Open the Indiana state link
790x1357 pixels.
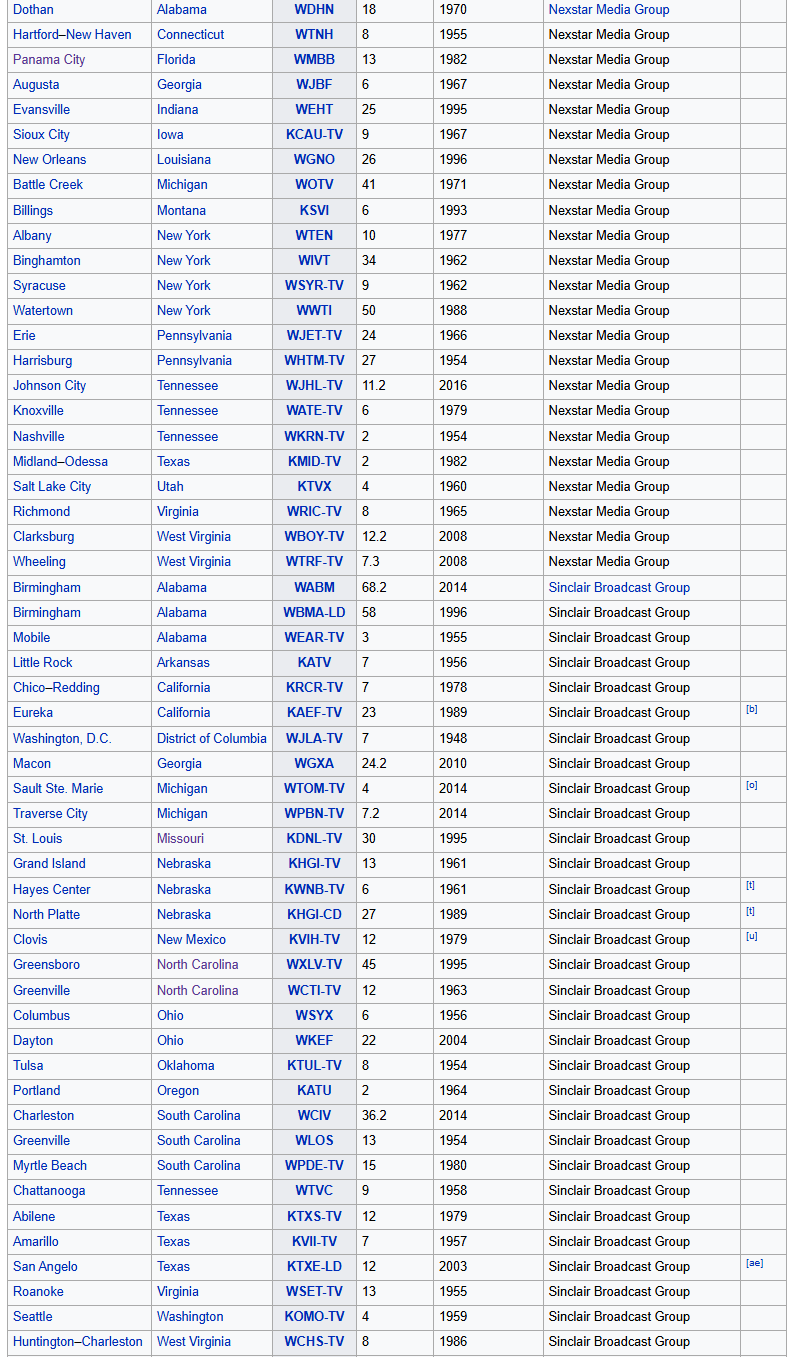click(177, 109)
